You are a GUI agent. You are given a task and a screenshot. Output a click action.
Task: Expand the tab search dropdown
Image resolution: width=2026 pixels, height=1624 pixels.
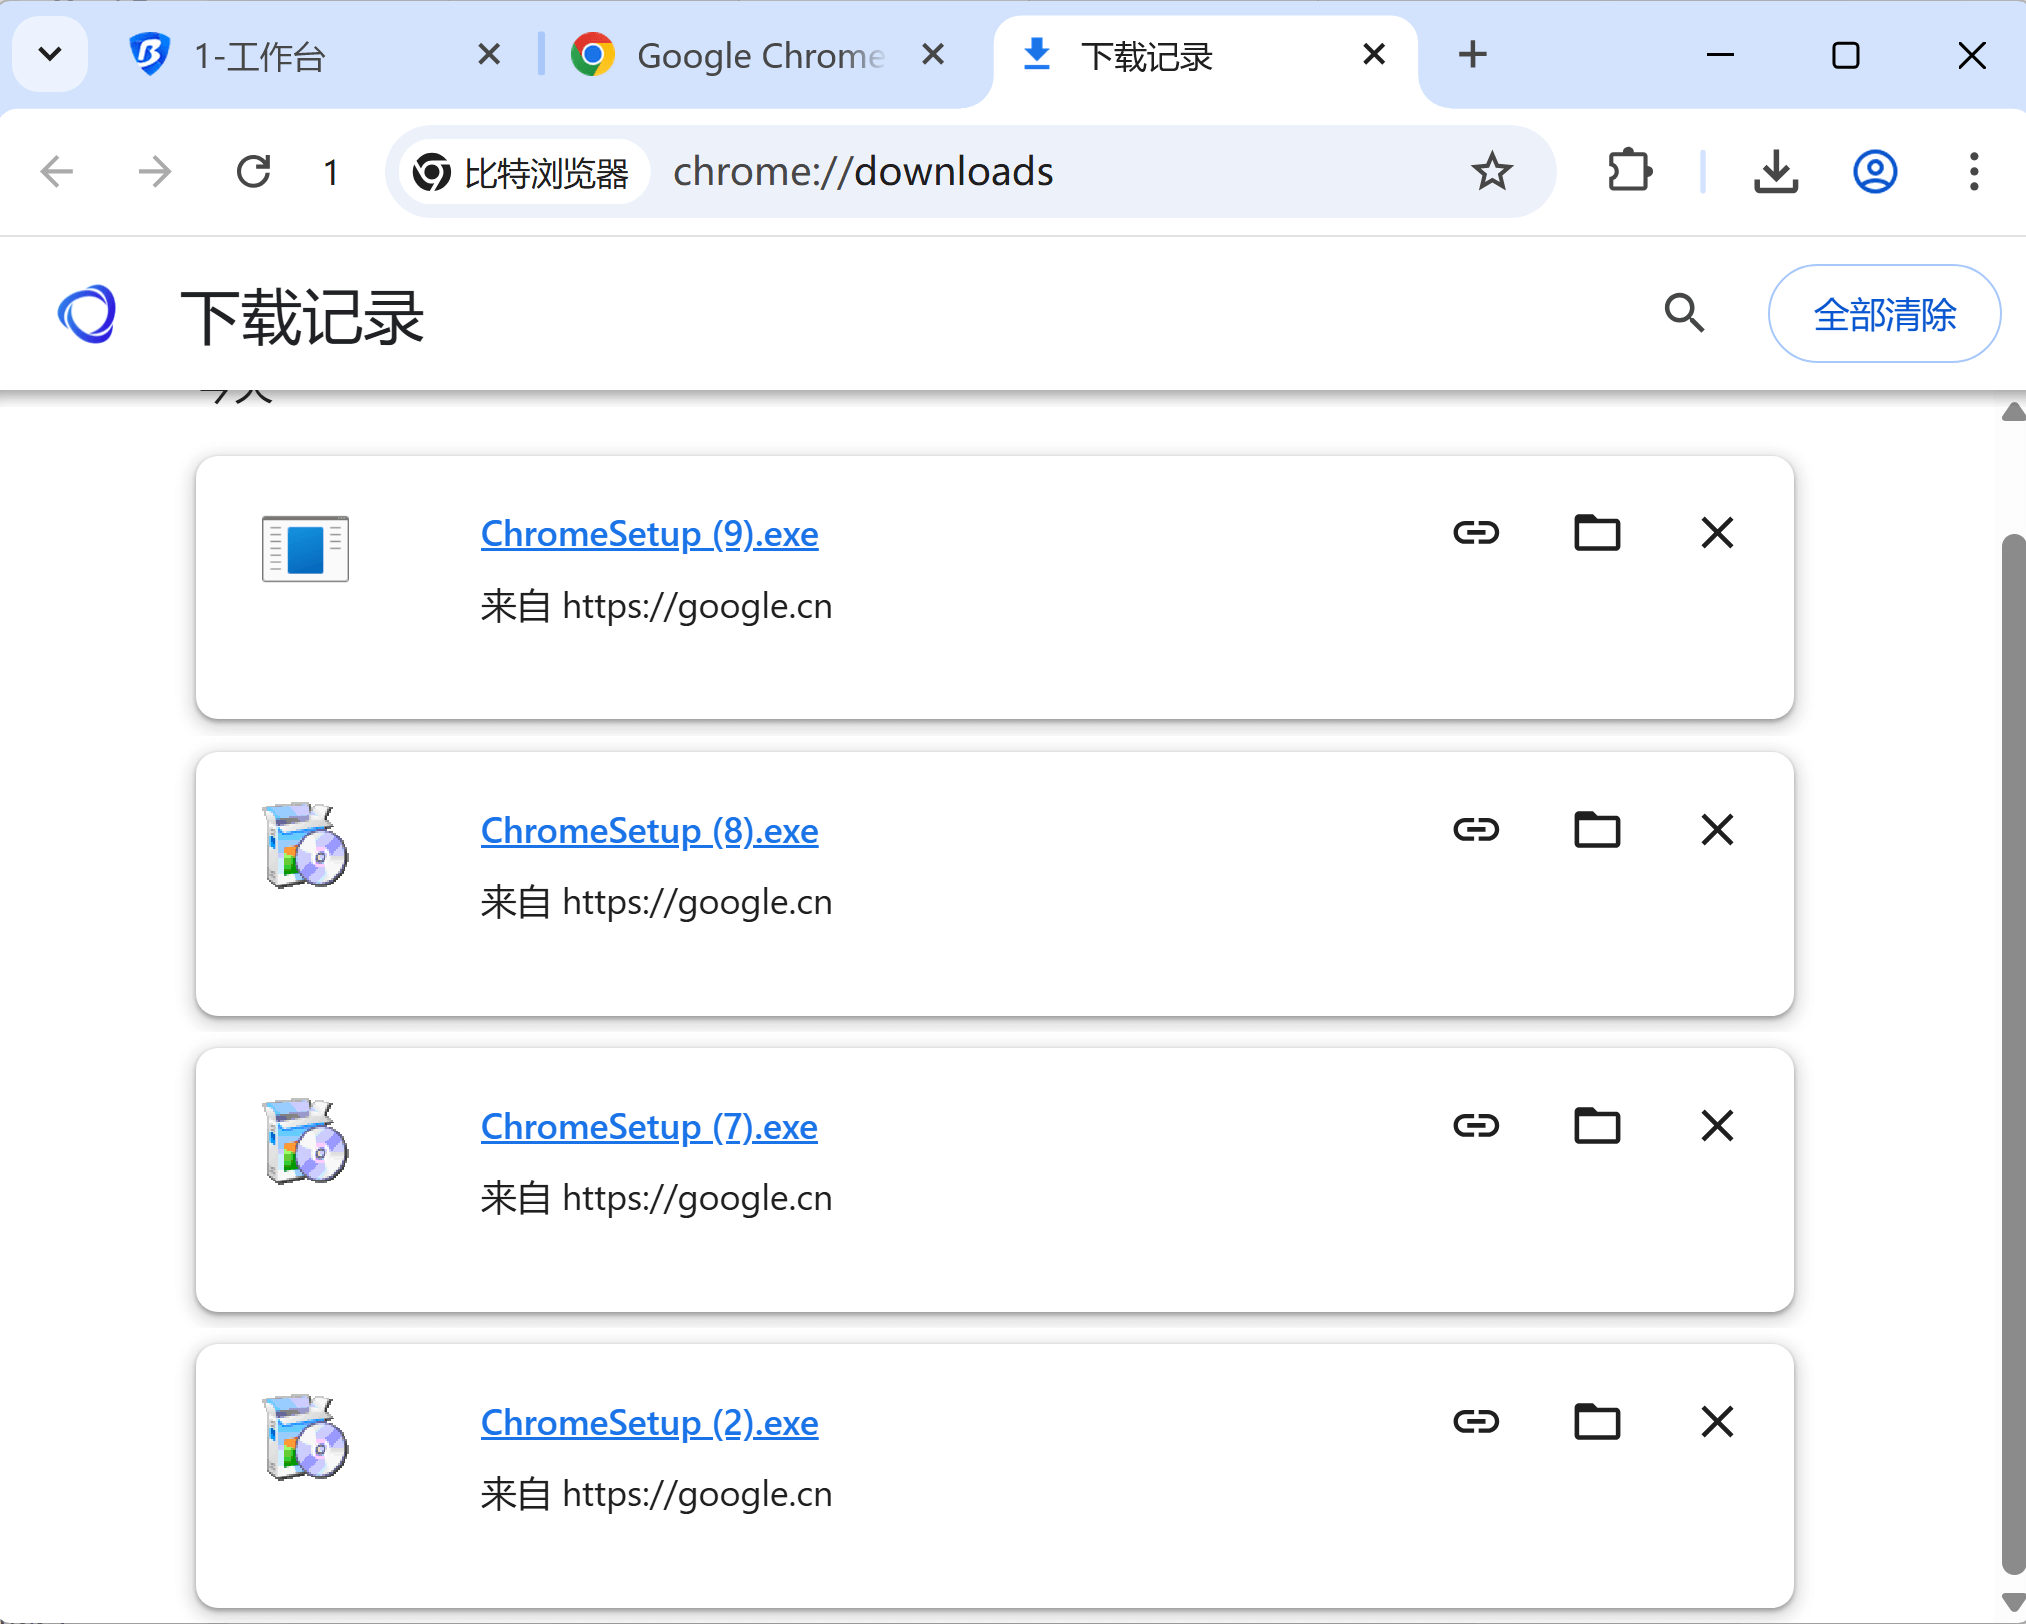click(49, 55)
